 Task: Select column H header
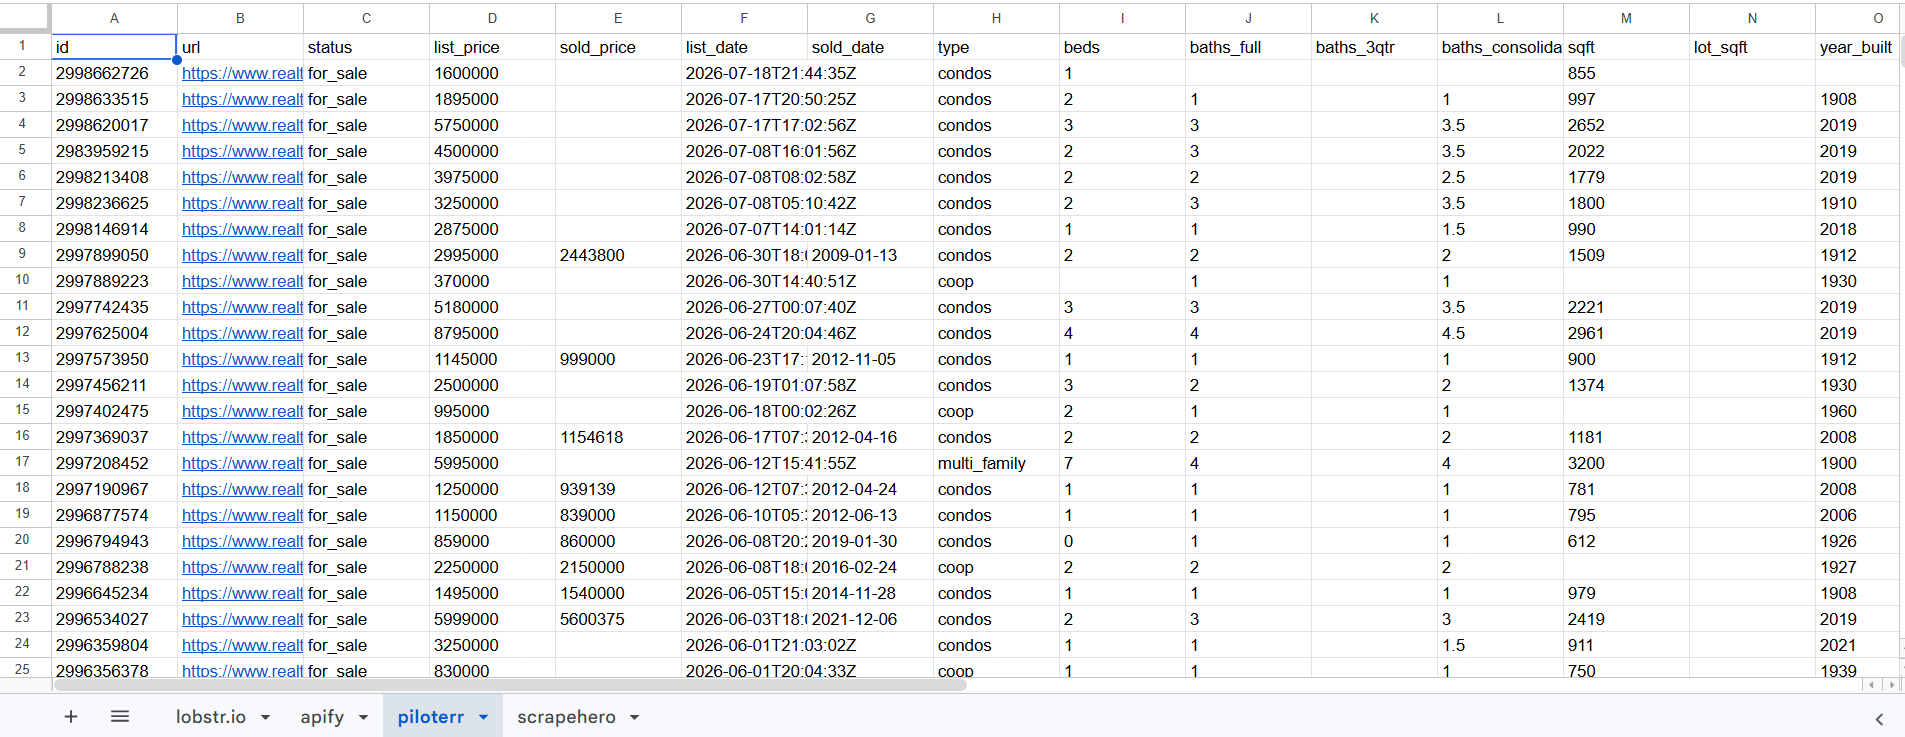tap(996, 18)
